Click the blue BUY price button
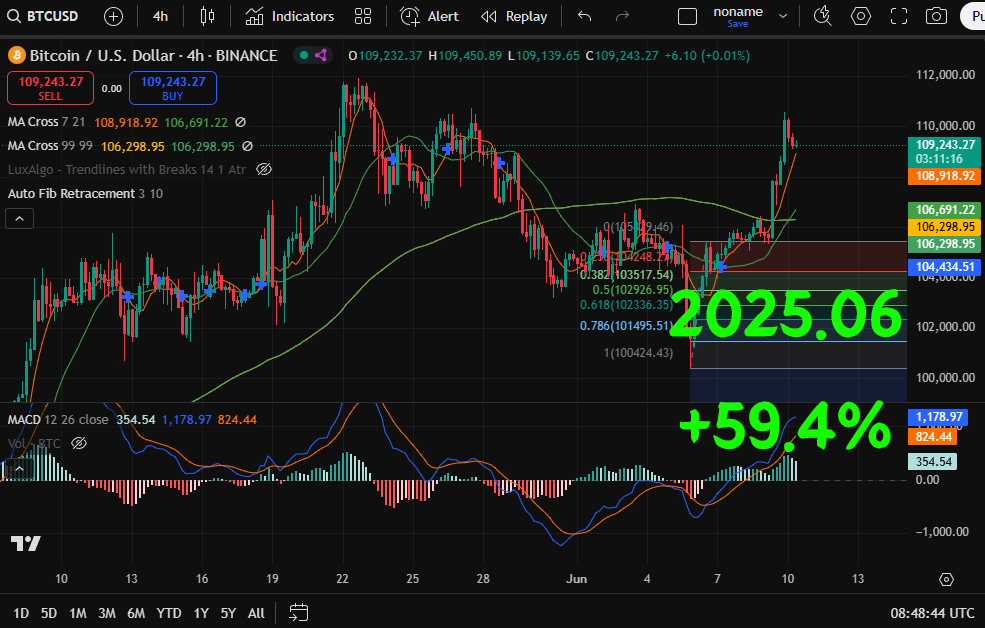The width and height of the screenshot is (985, 628). click(173, 88)
